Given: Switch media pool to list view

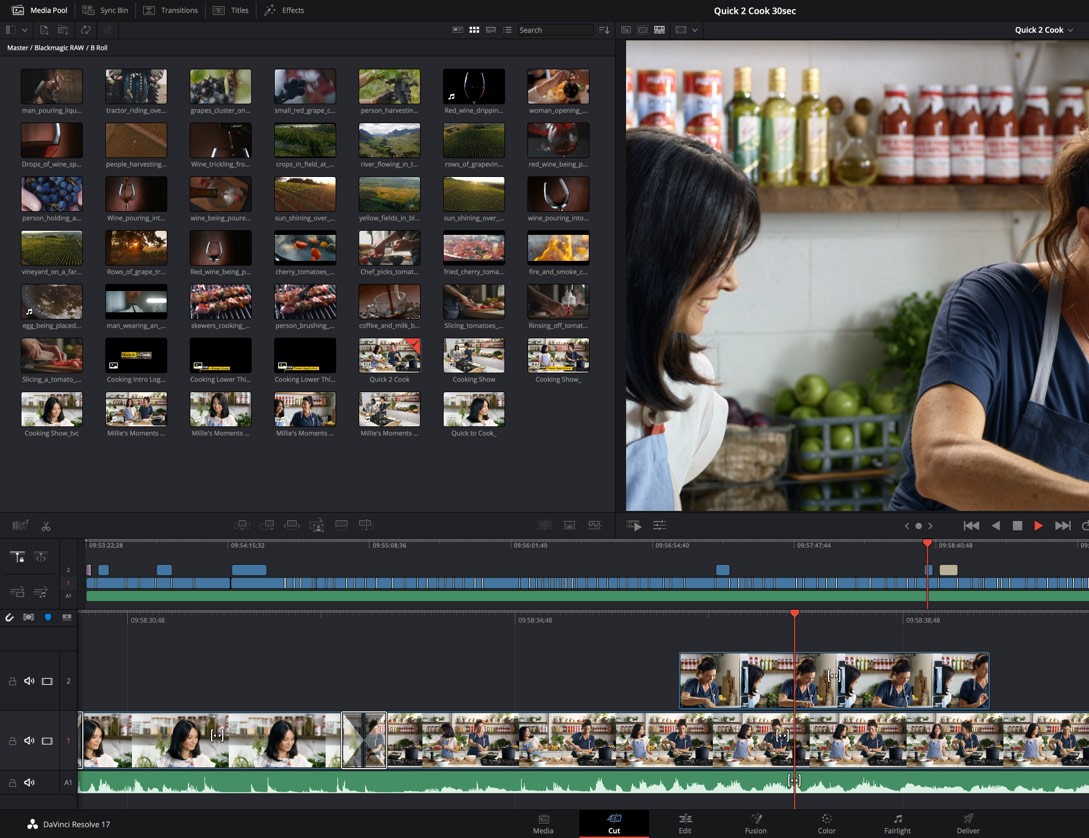Looking at the screenshot, I should pos(507,30).
